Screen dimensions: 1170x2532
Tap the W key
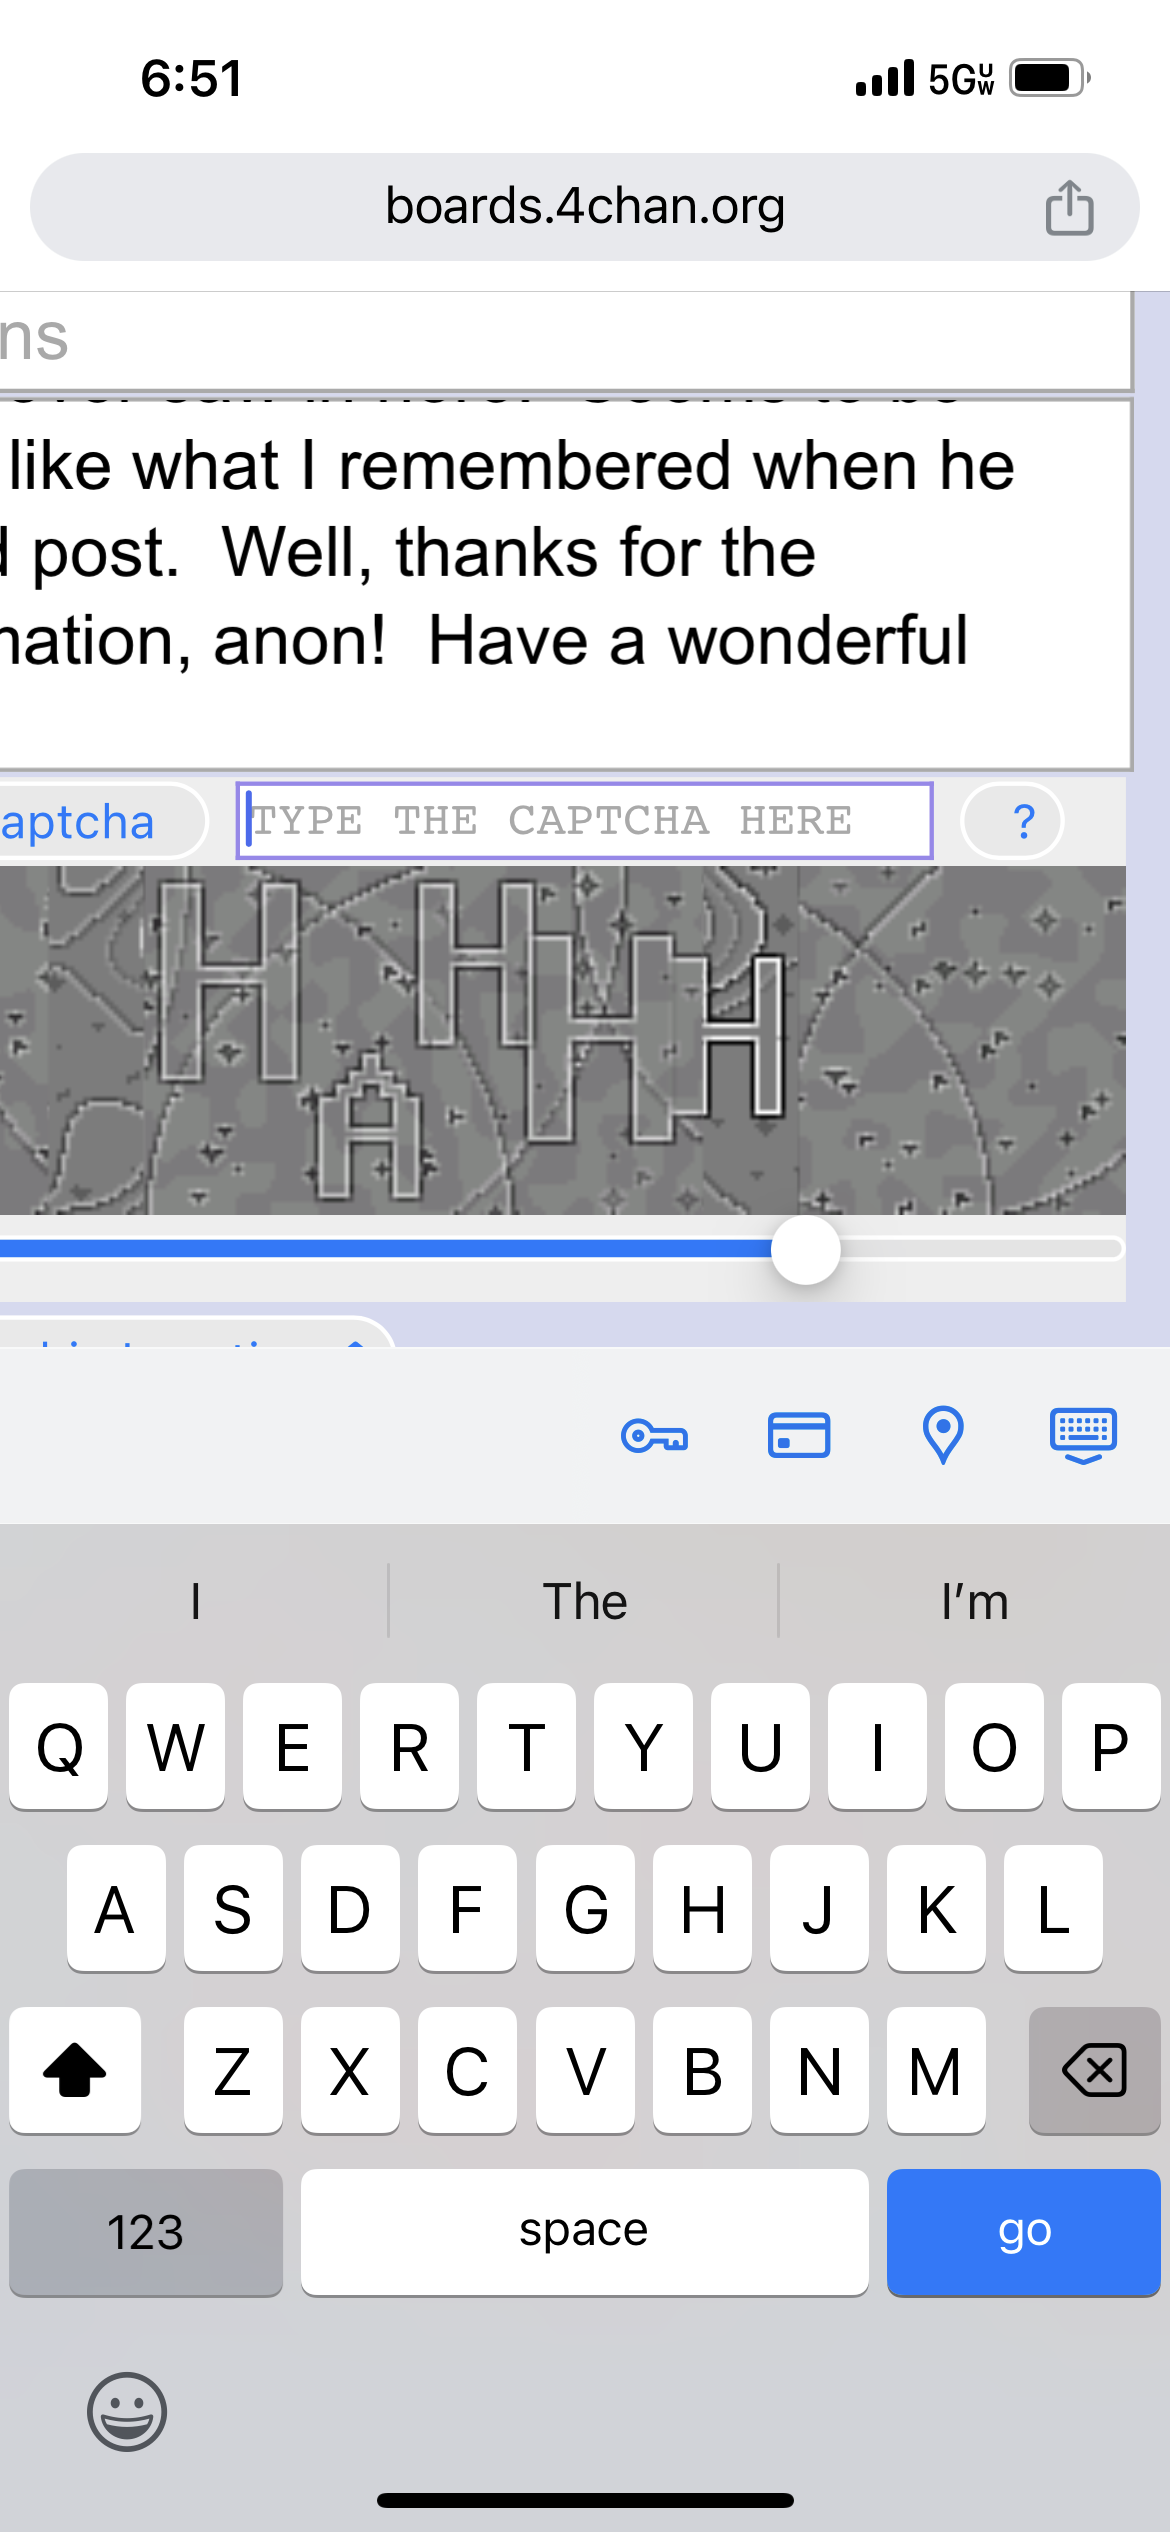[x=176, y=1746]
